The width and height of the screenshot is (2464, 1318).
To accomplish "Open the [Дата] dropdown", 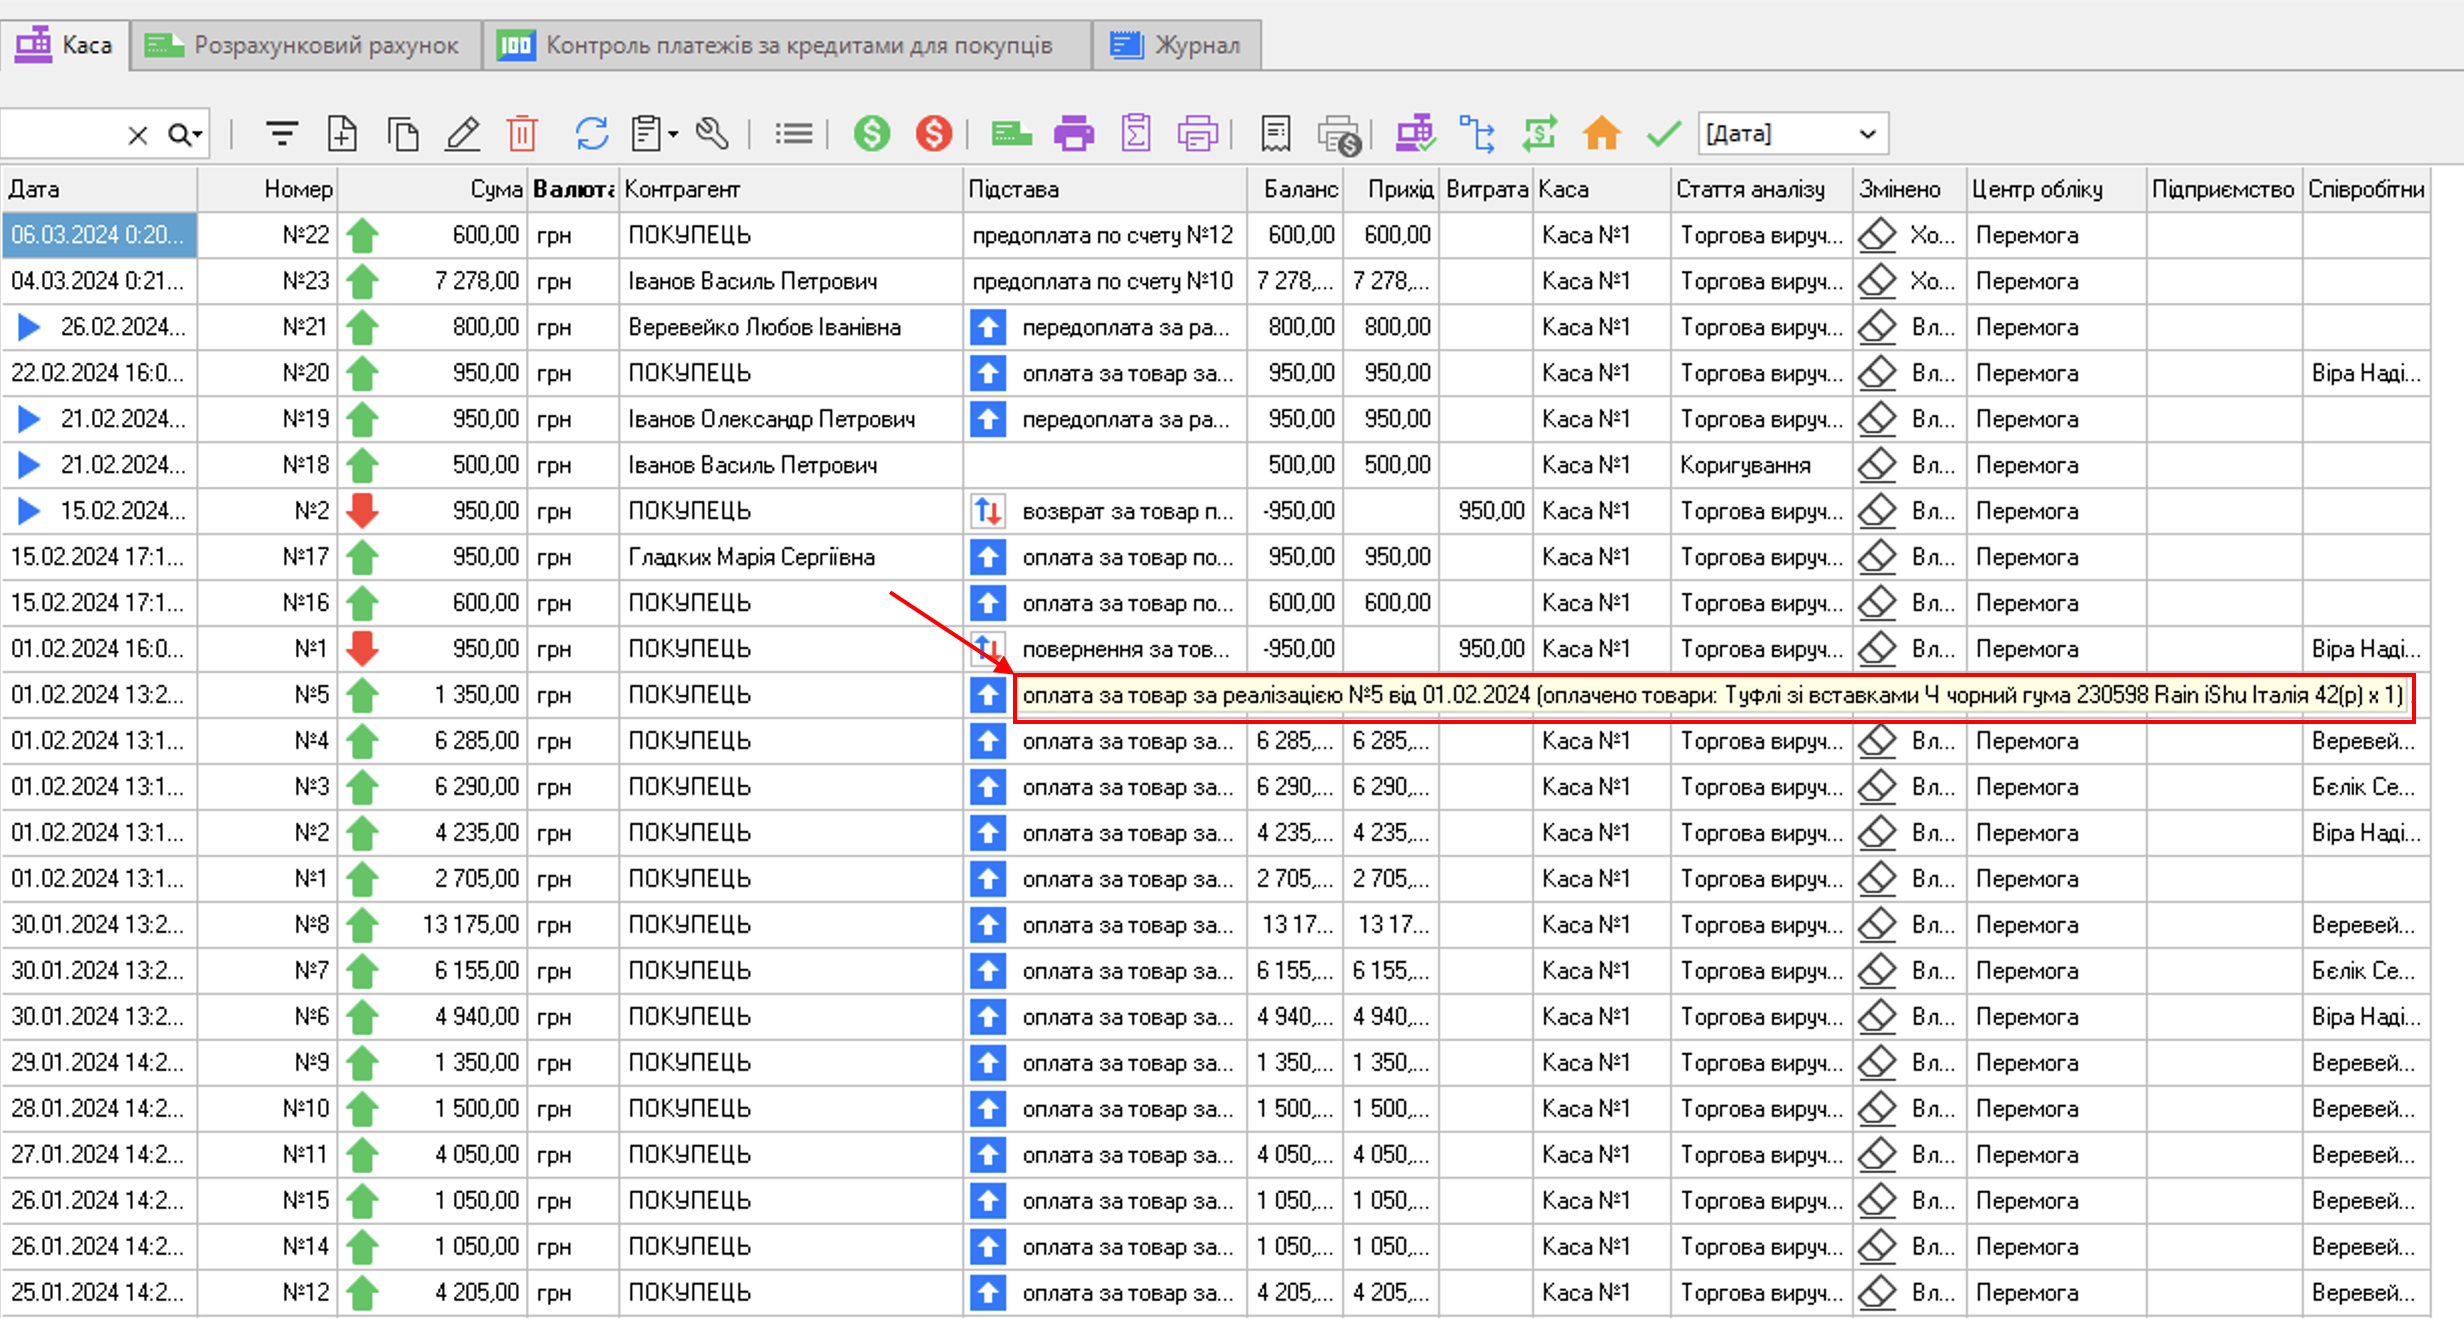I will [x=1866, y=134].
